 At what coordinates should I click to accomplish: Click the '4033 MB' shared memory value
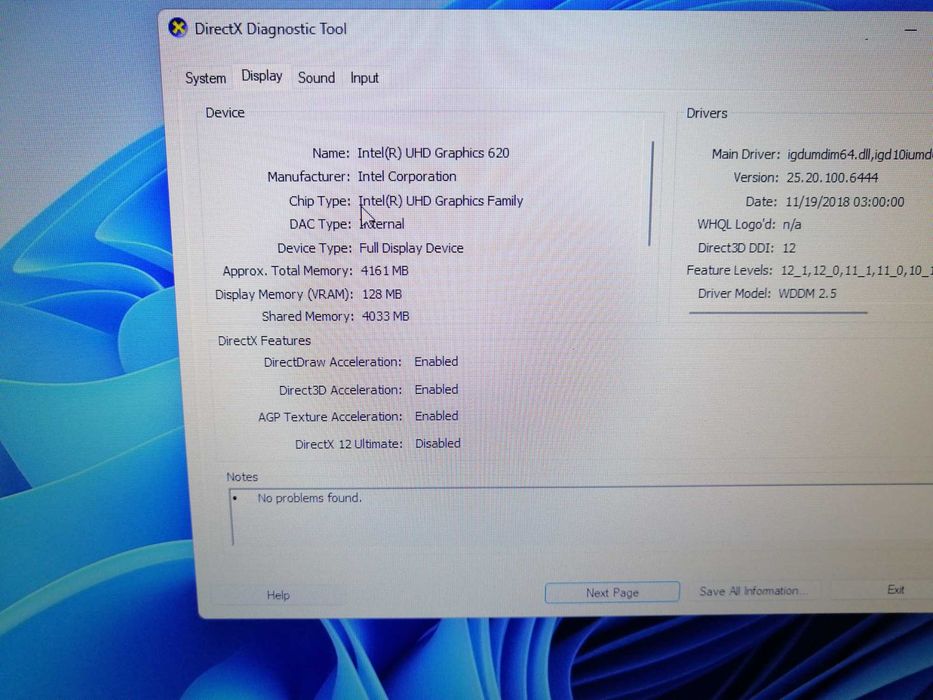click(386, 316)
